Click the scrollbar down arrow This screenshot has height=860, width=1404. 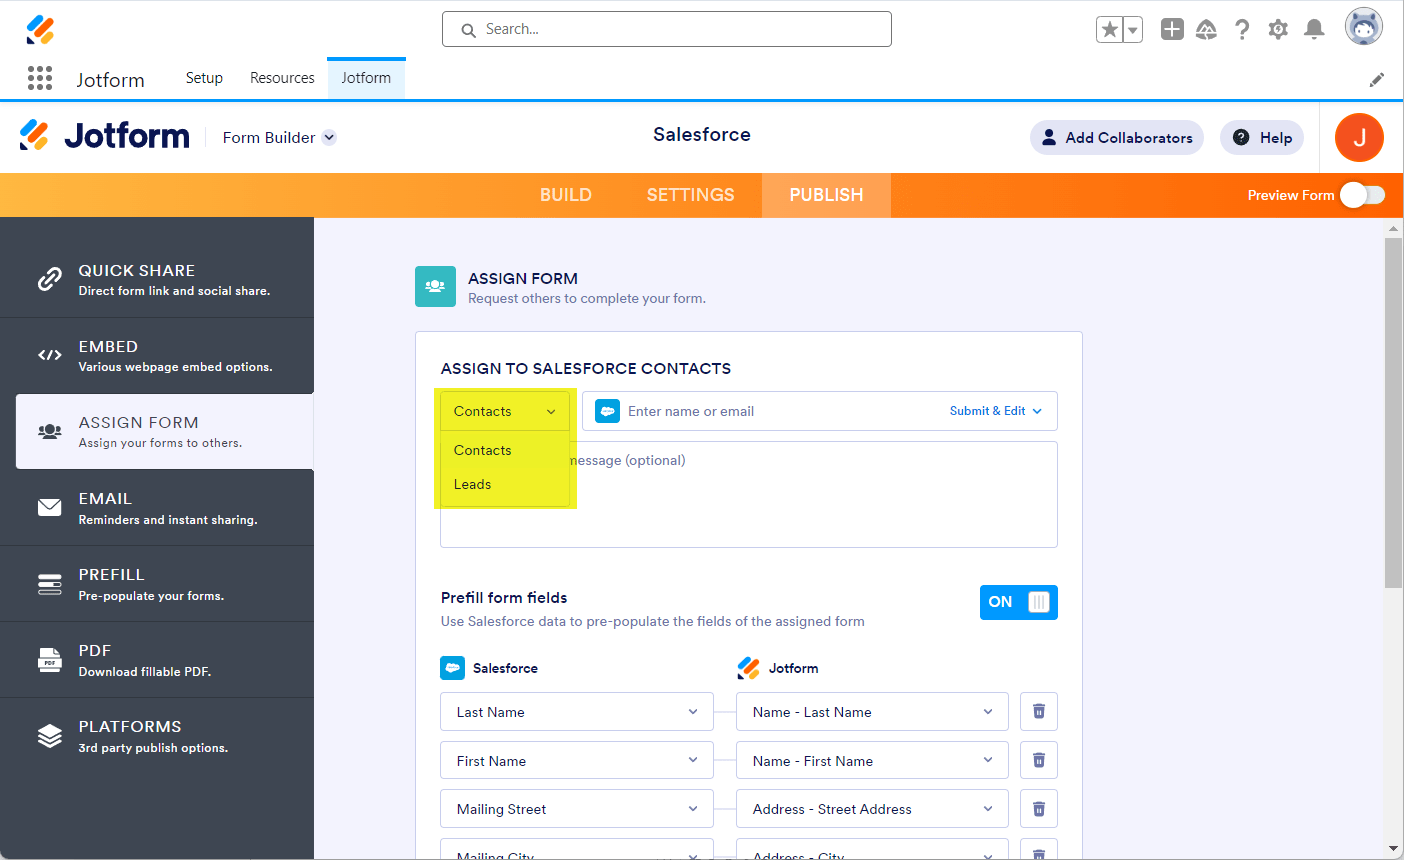coord(1394,849)
